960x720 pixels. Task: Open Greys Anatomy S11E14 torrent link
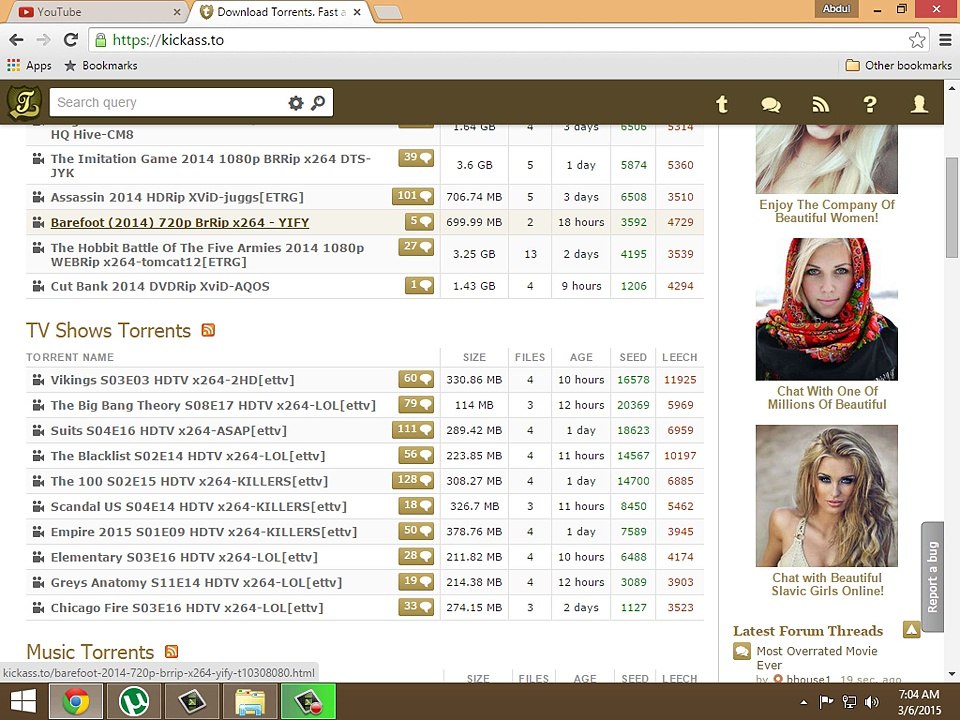(x=196, y=582)
